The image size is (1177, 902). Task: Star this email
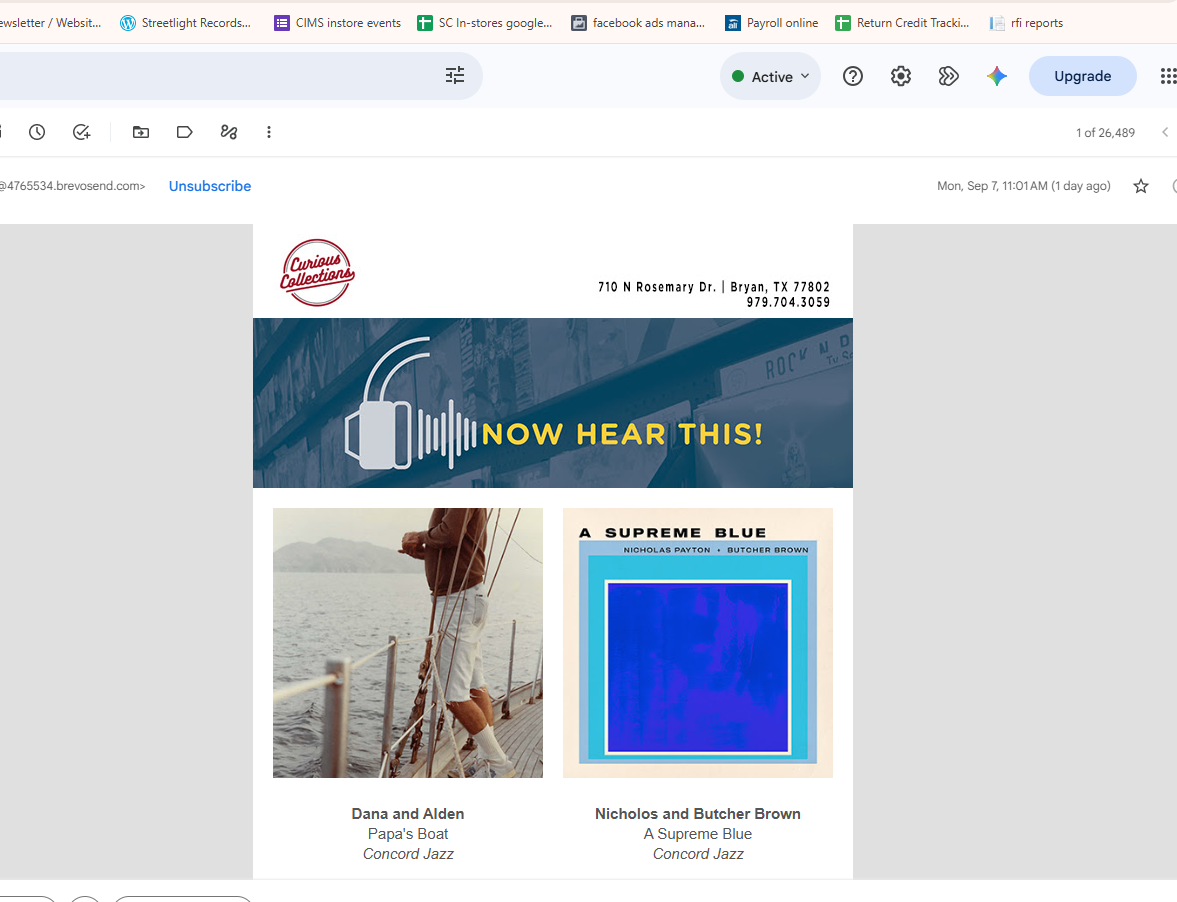tap(1141, 186)
